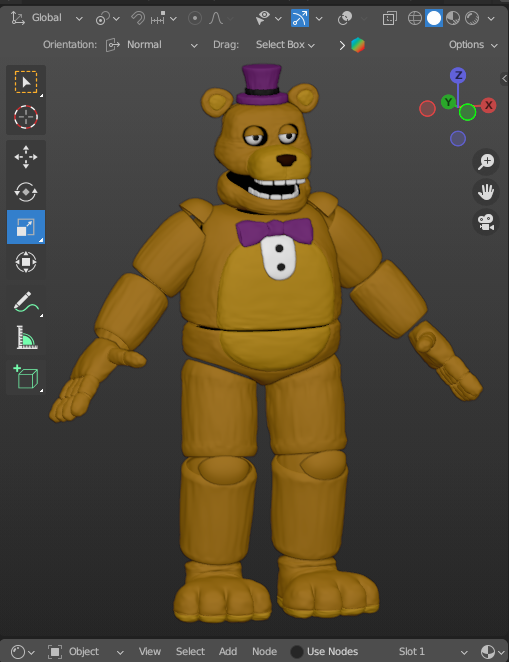Toggle Use Nodes checkbox
The width and height of the screenshot is (509, 662).
[x=297, y=652]
